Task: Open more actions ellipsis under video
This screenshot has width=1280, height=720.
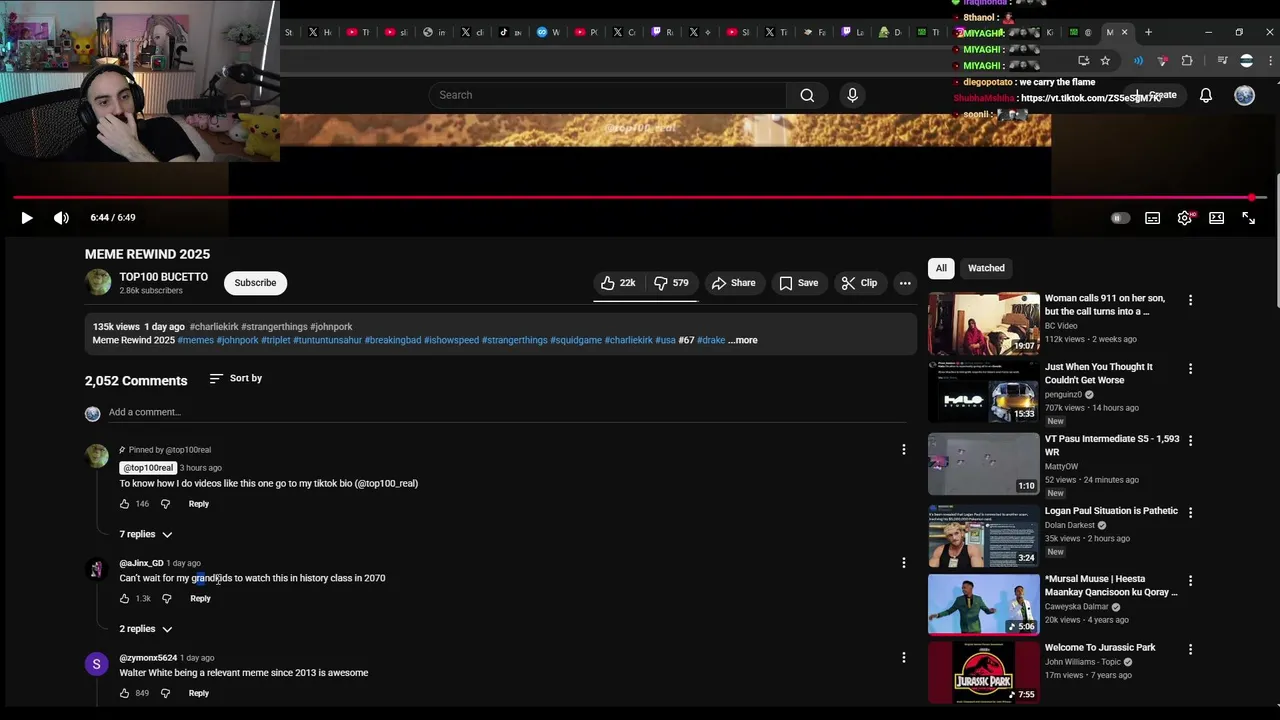Action: click(x=905, y=283)
